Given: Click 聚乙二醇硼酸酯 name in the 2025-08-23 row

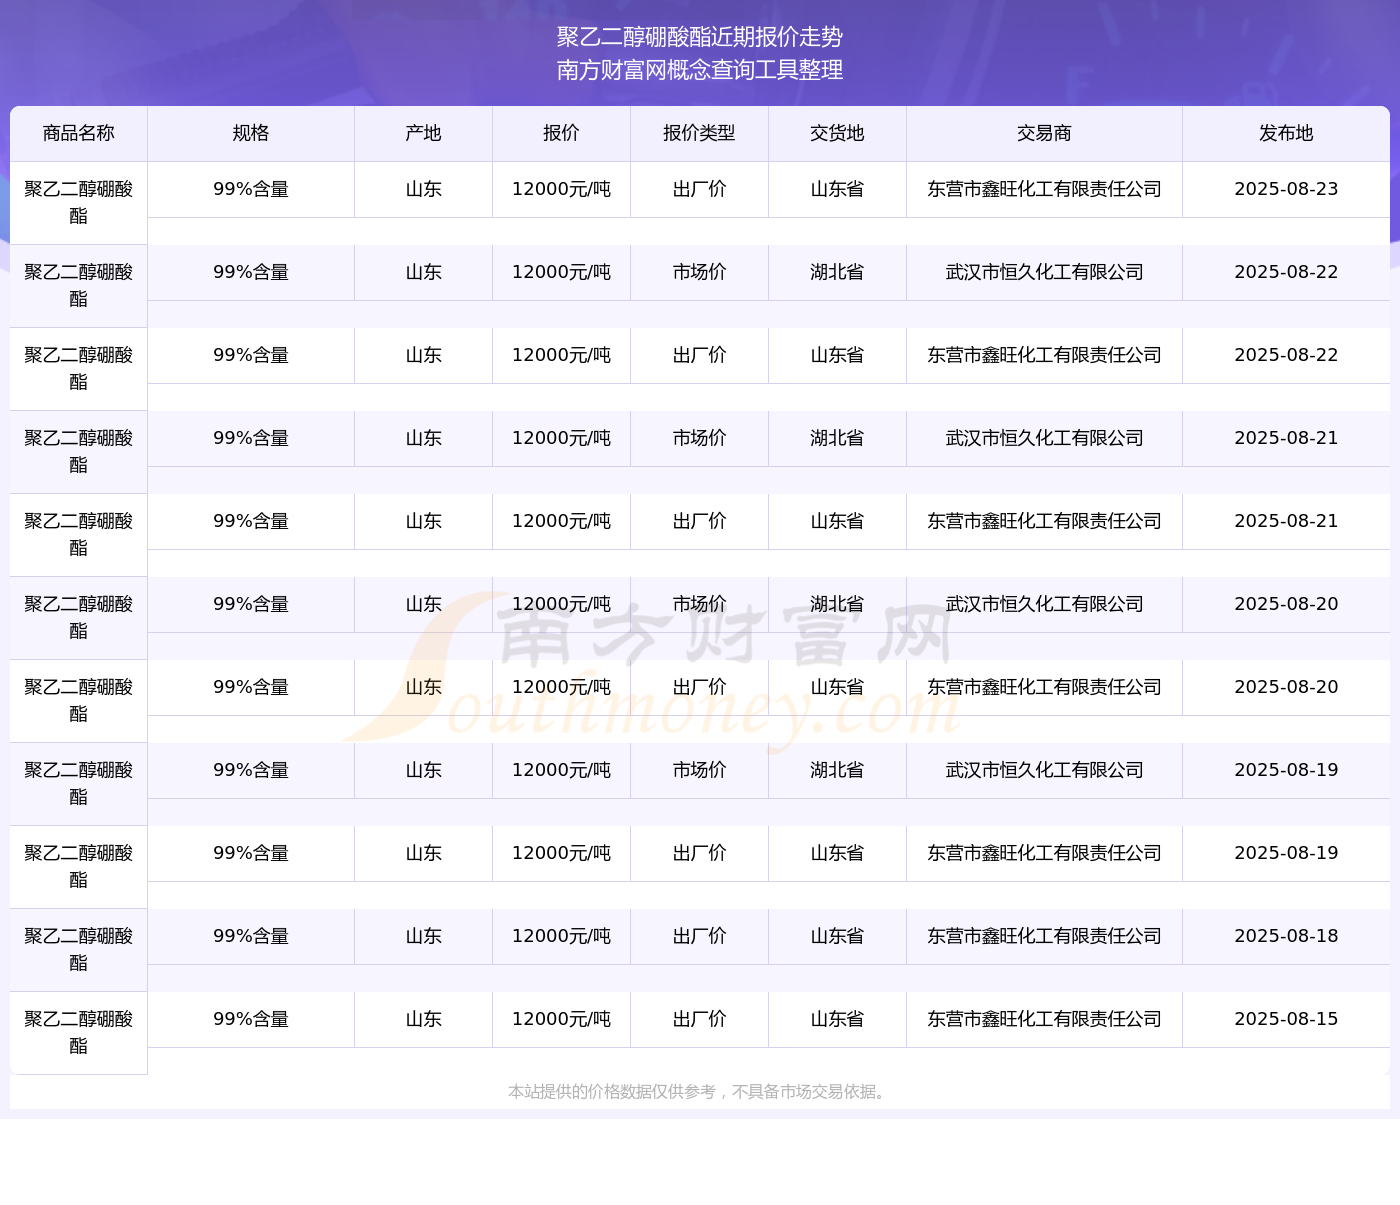Looking at the screenshot, I should click(x=78, y=202).
